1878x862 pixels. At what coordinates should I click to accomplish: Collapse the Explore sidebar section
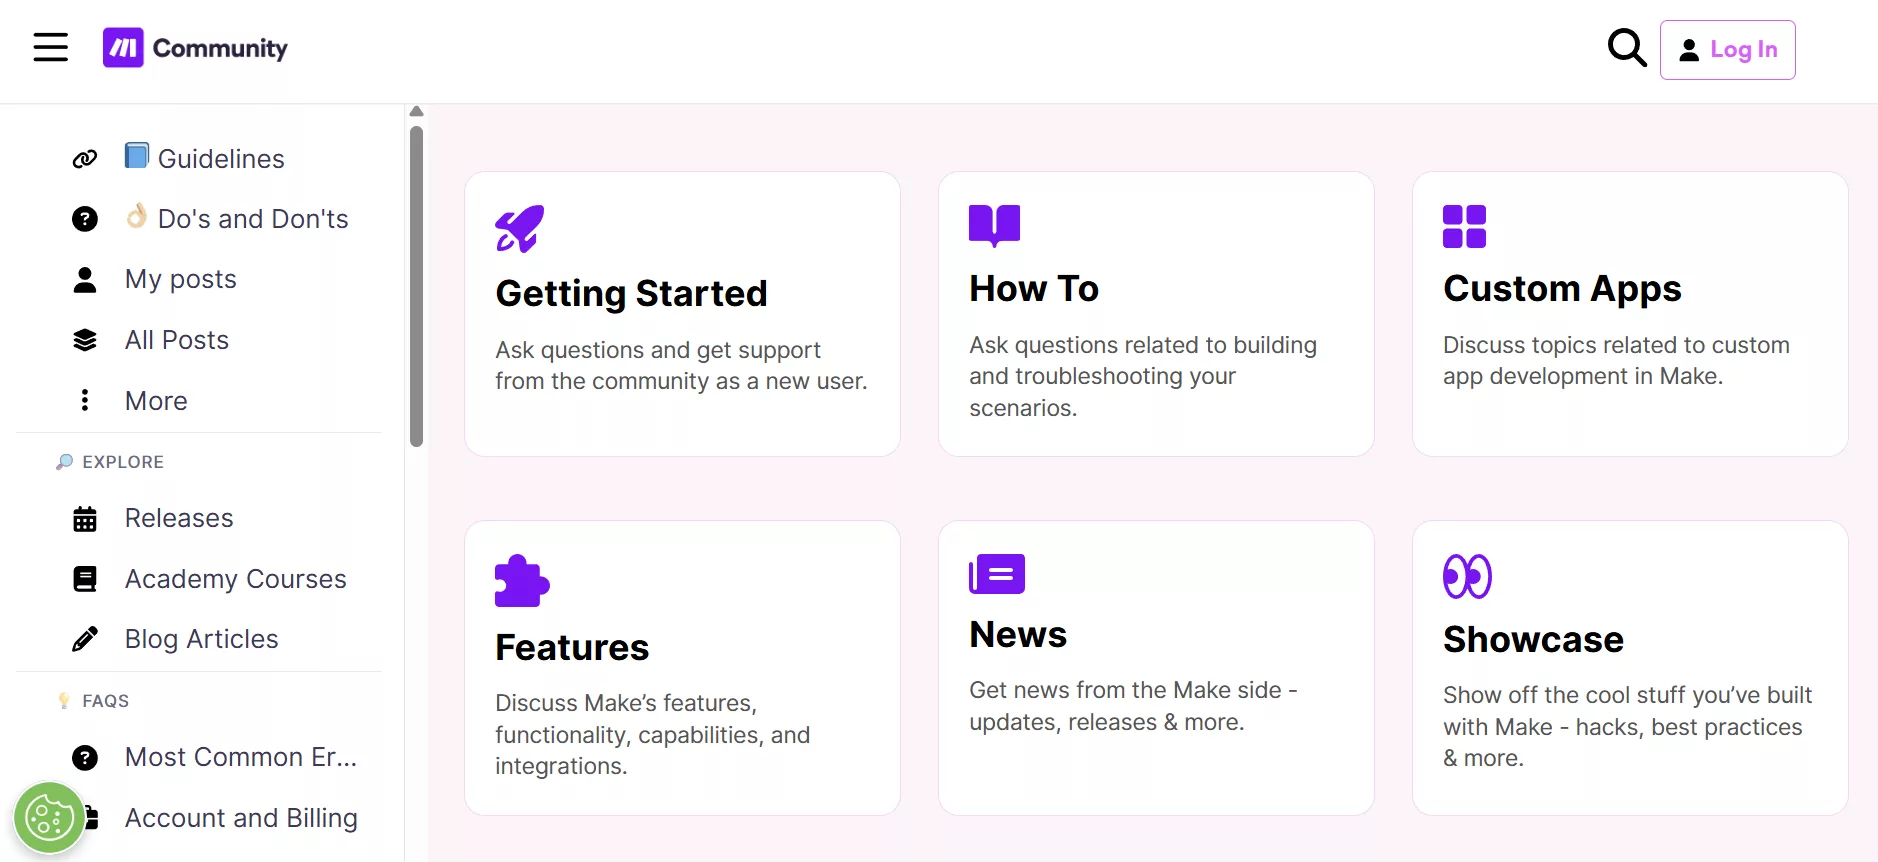click(122, 462)
